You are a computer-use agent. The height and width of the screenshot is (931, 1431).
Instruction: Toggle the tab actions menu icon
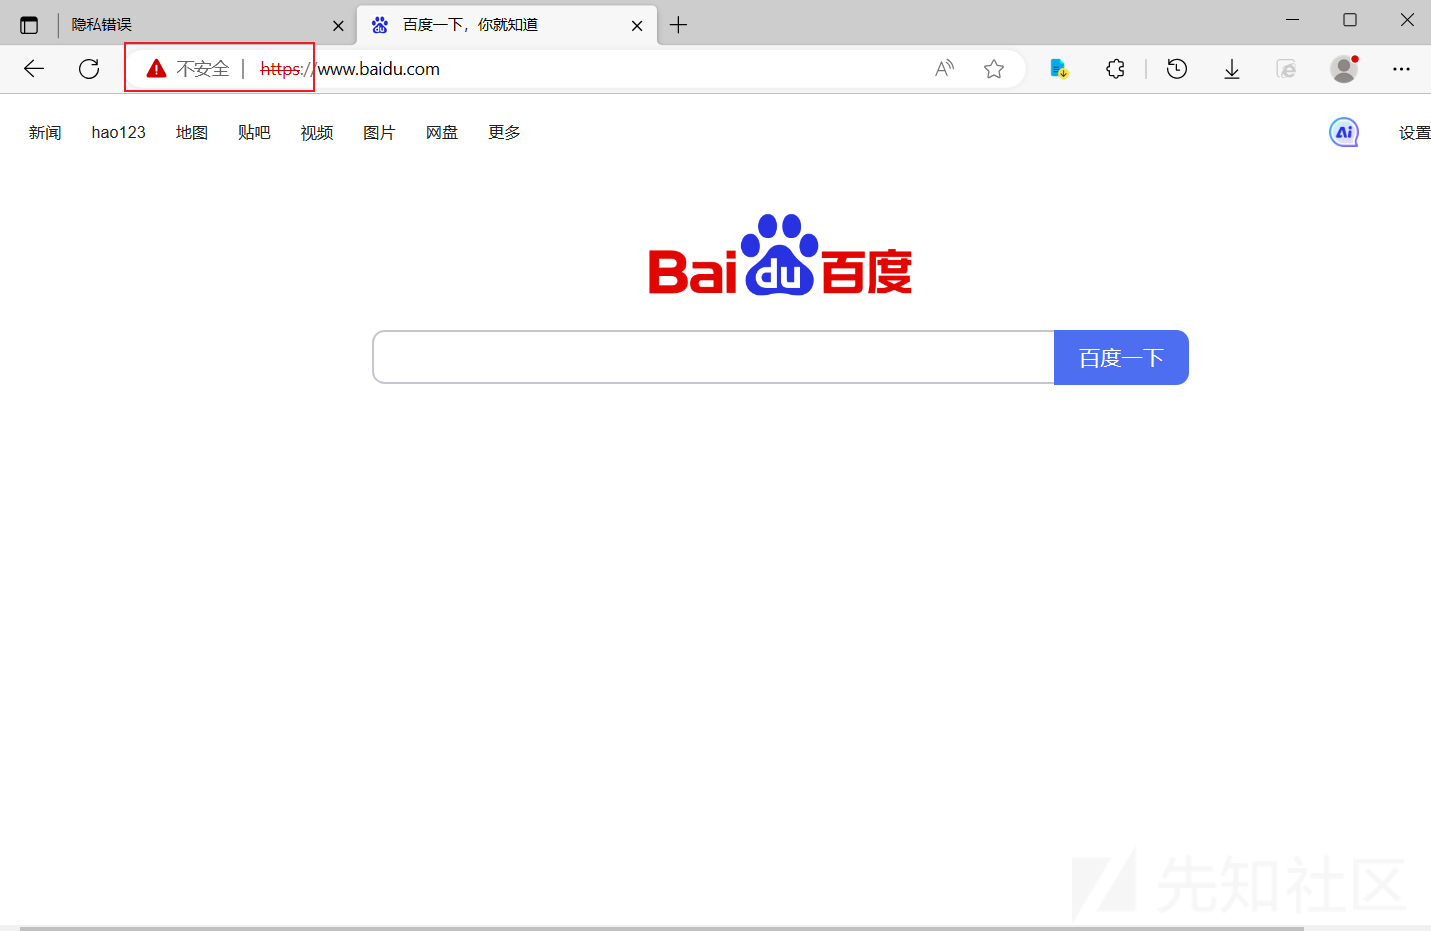[29, 25]
